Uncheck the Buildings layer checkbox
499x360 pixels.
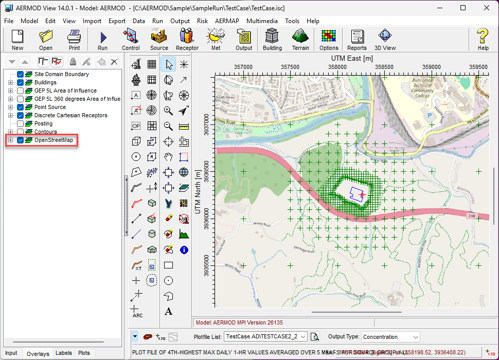point(20,82)
